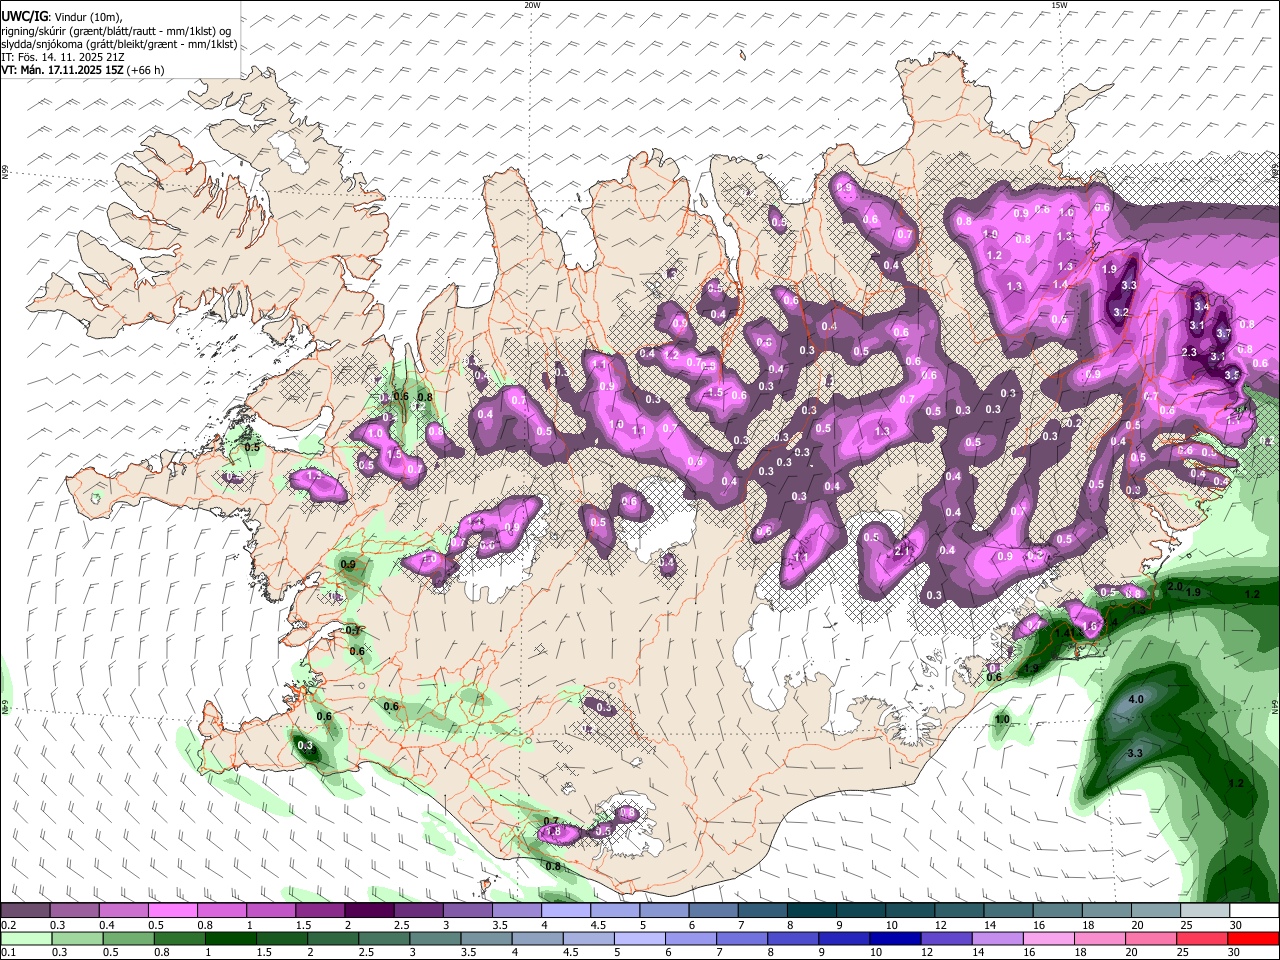
Task: Click the top legend row swatch labeled 0.2
Action: (26, 911)
